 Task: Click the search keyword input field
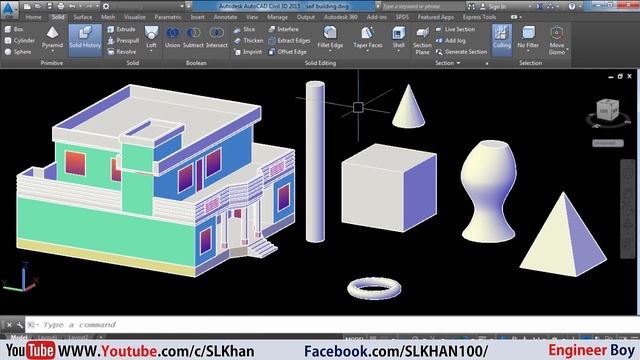[x=422, y=6]
